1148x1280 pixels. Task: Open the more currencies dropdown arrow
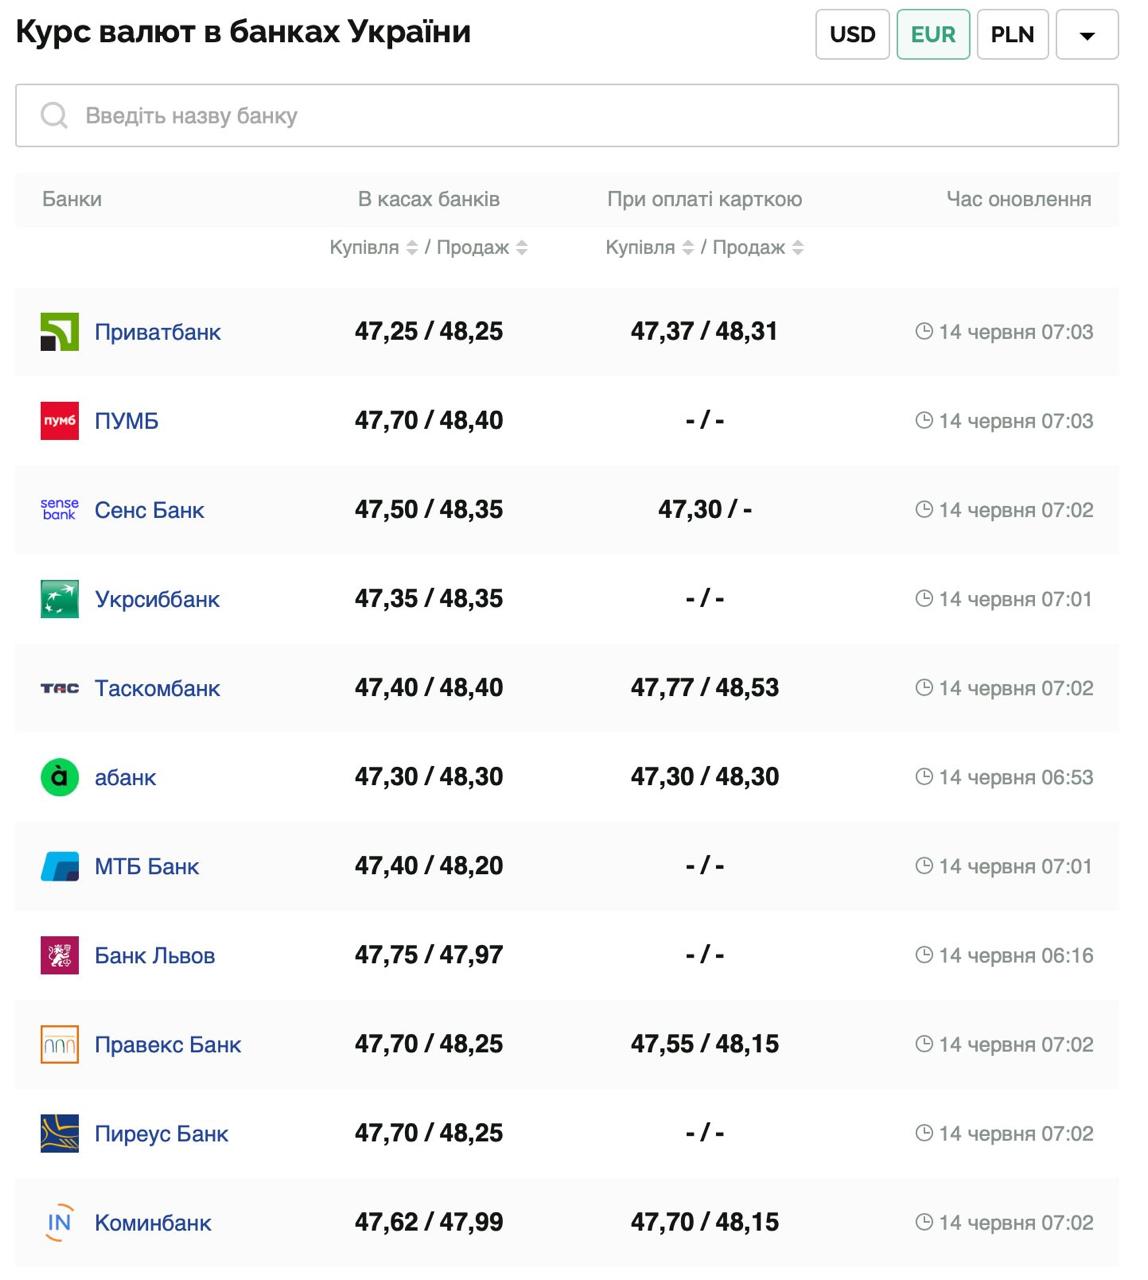[1087, 35]
